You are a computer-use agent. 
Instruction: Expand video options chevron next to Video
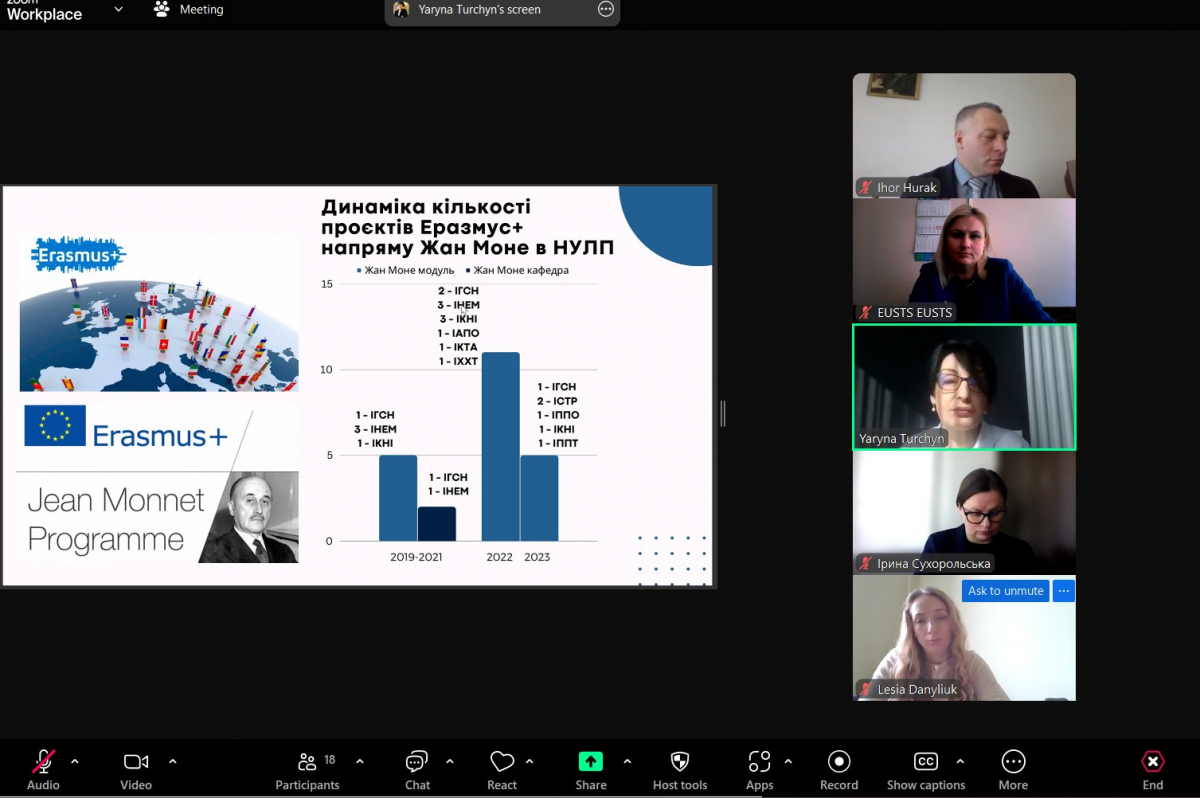click(x=172, y=761)
